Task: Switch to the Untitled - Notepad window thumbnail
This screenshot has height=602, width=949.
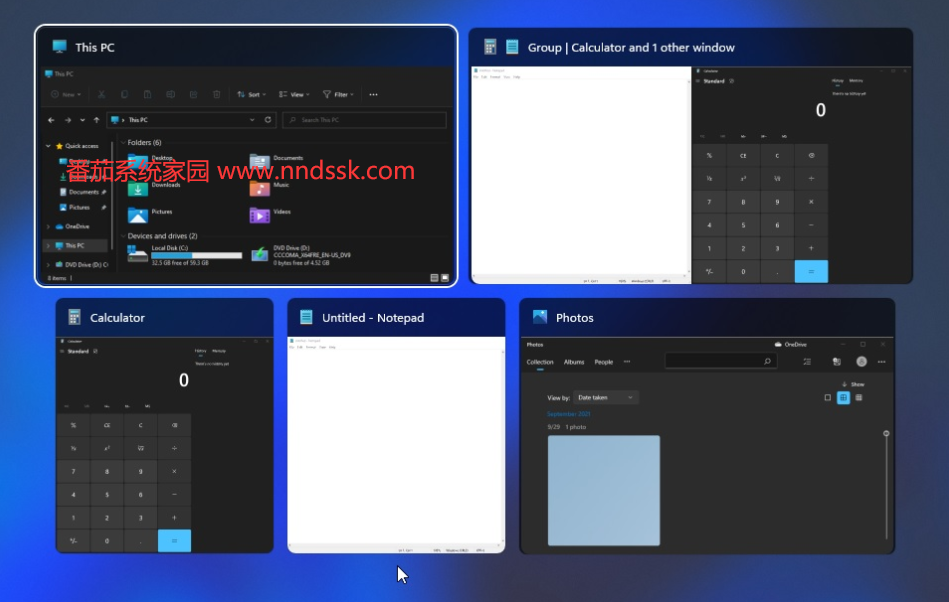Action: [x=396, y=425]
